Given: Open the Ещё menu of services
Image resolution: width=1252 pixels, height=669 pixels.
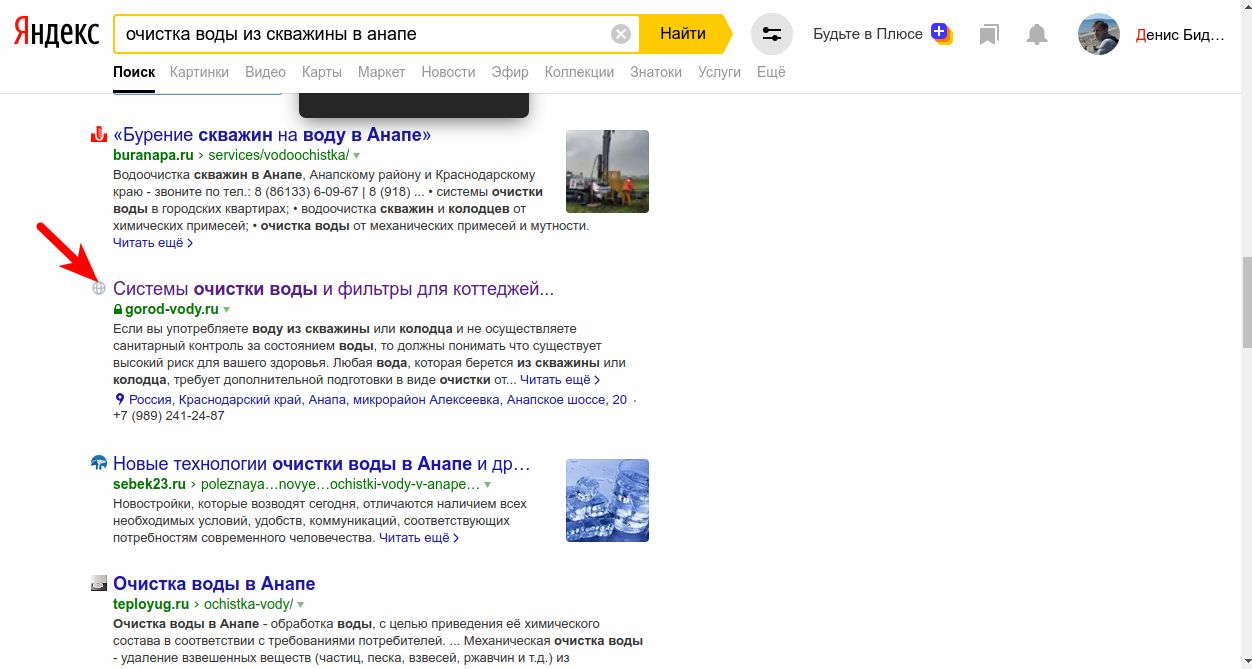Looking at the screenshot, I should (771, 72).
